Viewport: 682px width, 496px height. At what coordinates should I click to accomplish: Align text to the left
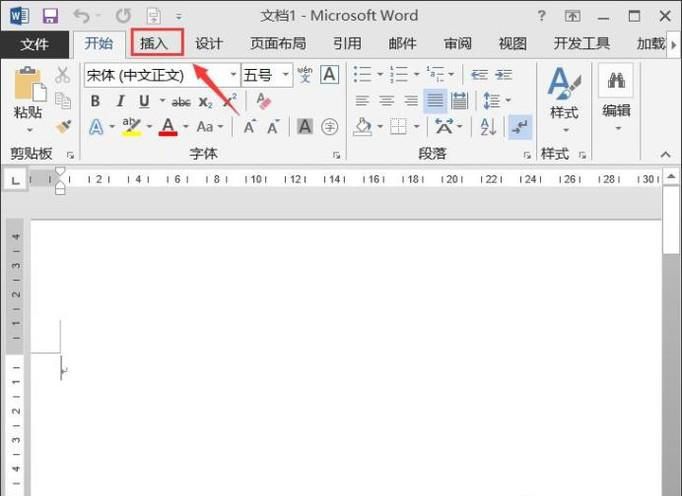coord(362,101)
